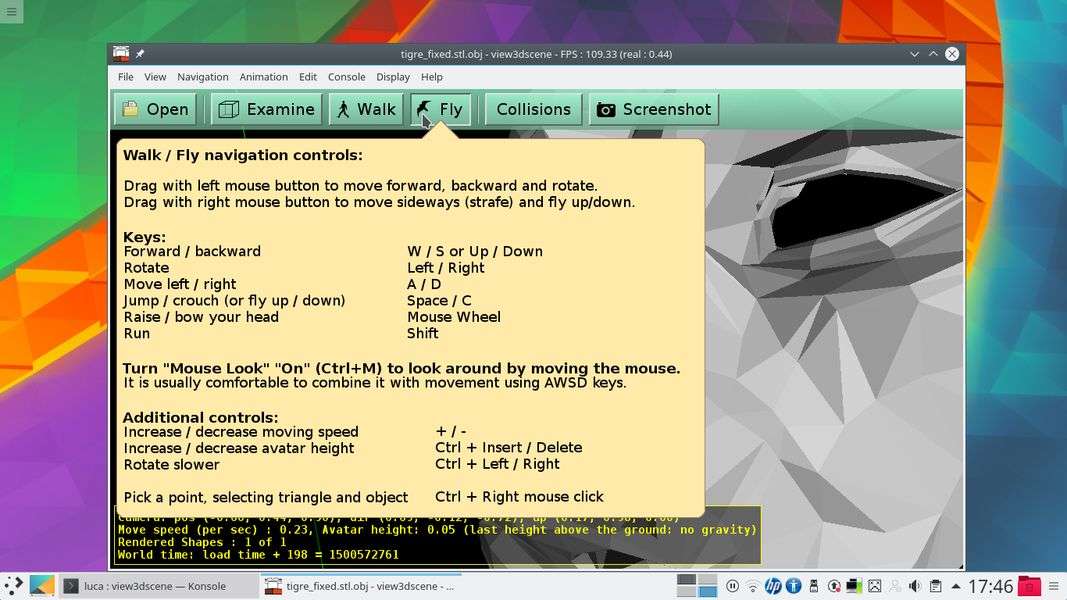This screenshot has width=1067, height=600.
Task: Take a Screenshot using the camera button
Action: [655, 110]
